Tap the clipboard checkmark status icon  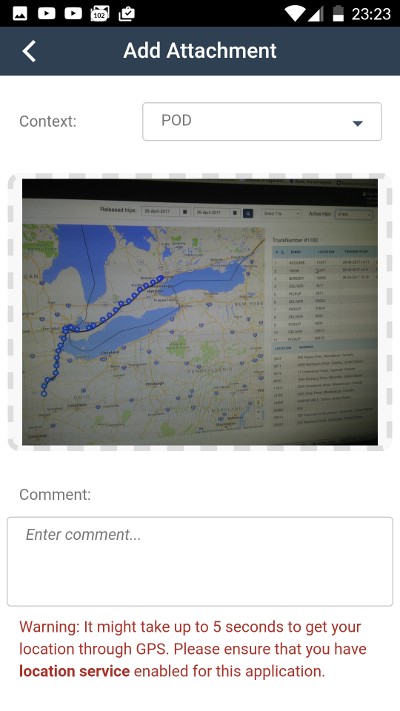[x=127, y=14]
